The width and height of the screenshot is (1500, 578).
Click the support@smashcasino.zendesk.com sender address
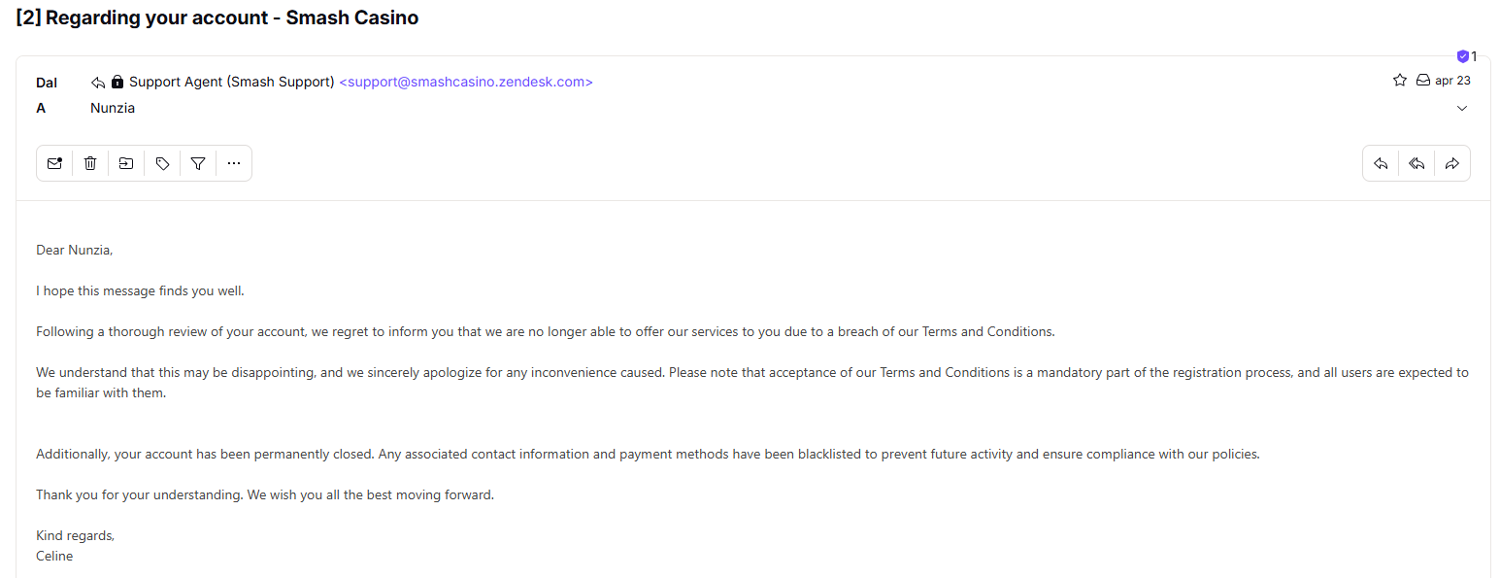click(466, 82)
